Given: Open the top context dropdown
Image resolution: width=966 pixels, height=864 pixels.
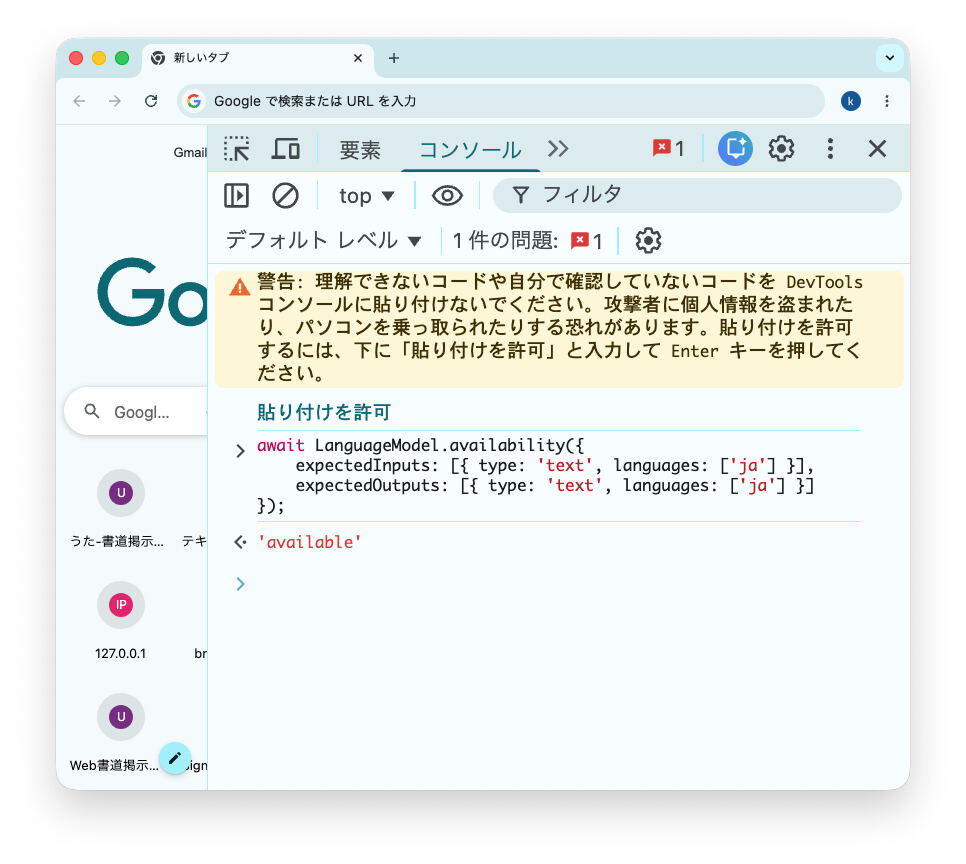Looking at the screenshot, I should pyautogui.click(x=366, y=196).
